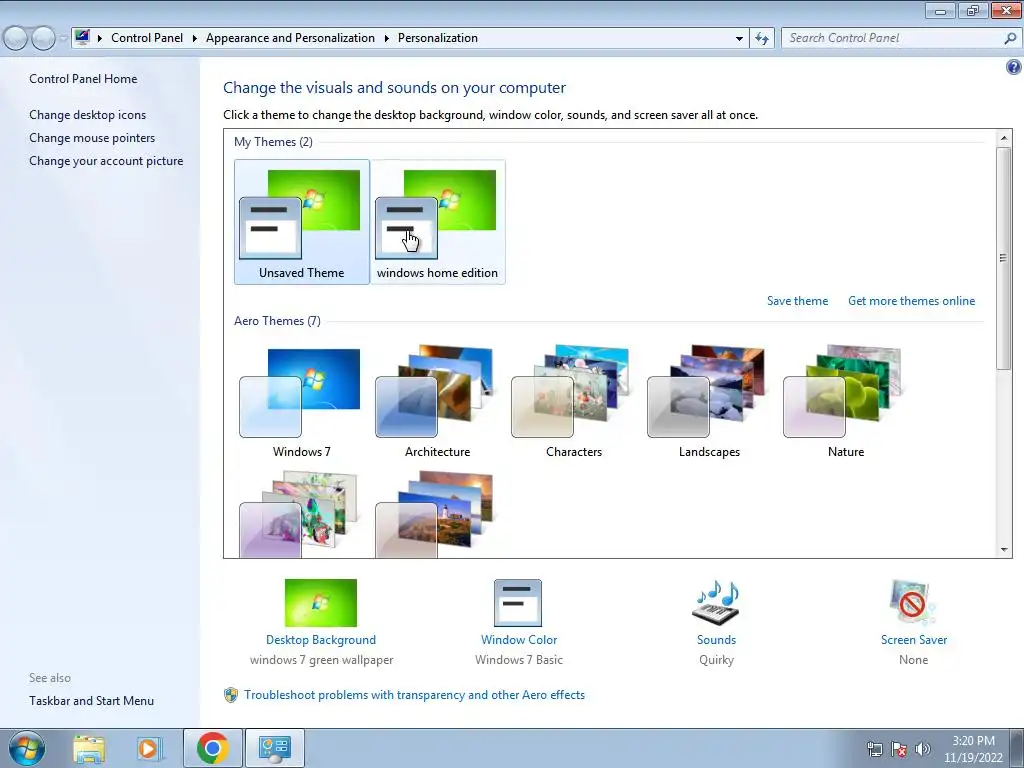
Task: Apply the Windows 7 Aero theme
Action: click(301, 402)
